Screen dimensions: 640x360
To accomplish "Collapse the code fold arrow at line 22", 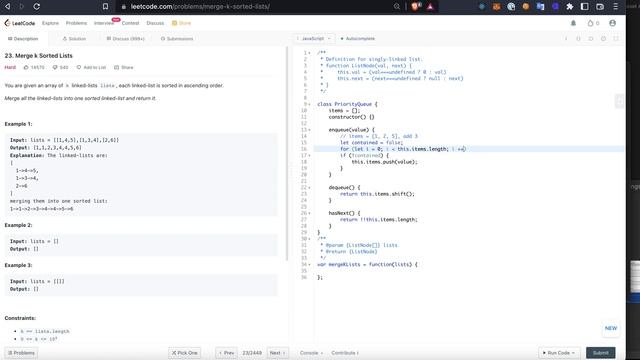I will pyautogui.click(x=309, y=188).
